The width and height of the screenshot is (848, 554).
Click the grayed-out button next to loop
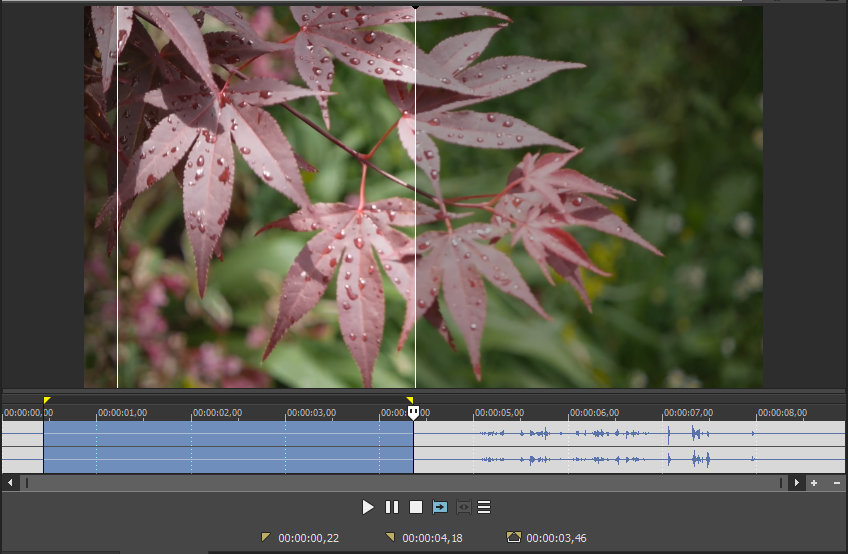[x=463, y=507]
